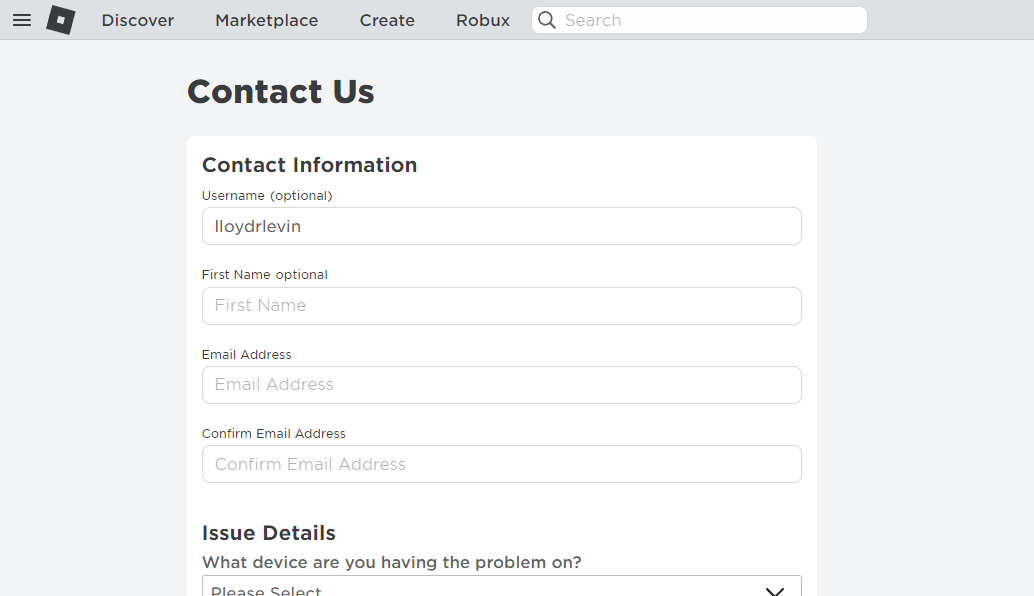Click the "Contact Information" section heading
This screenshot has height=596, width=1034.
tap(310, 165)
